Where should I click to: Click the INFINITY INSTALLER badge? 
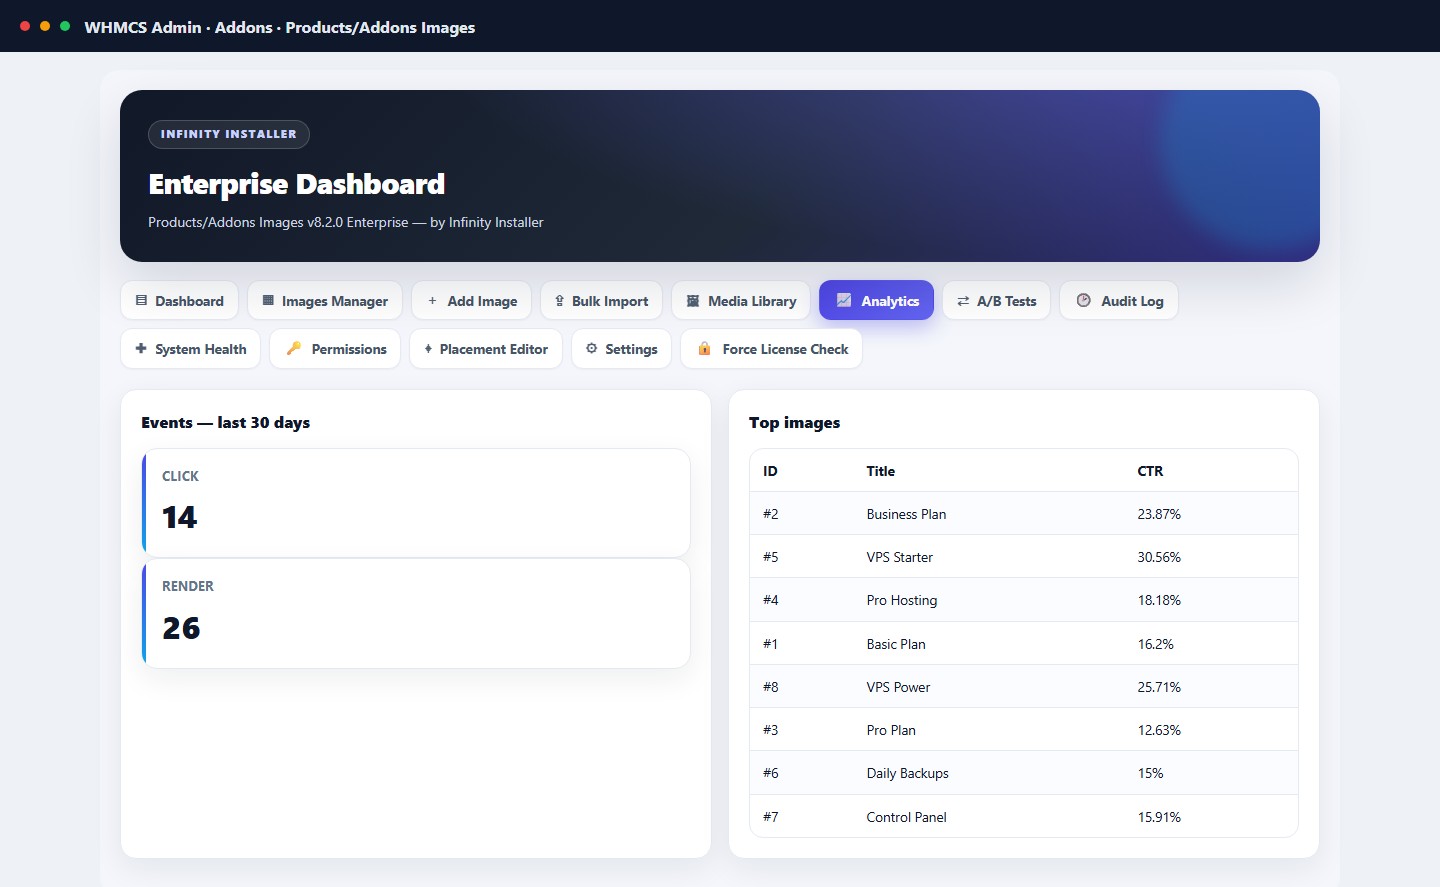(229, 134)
